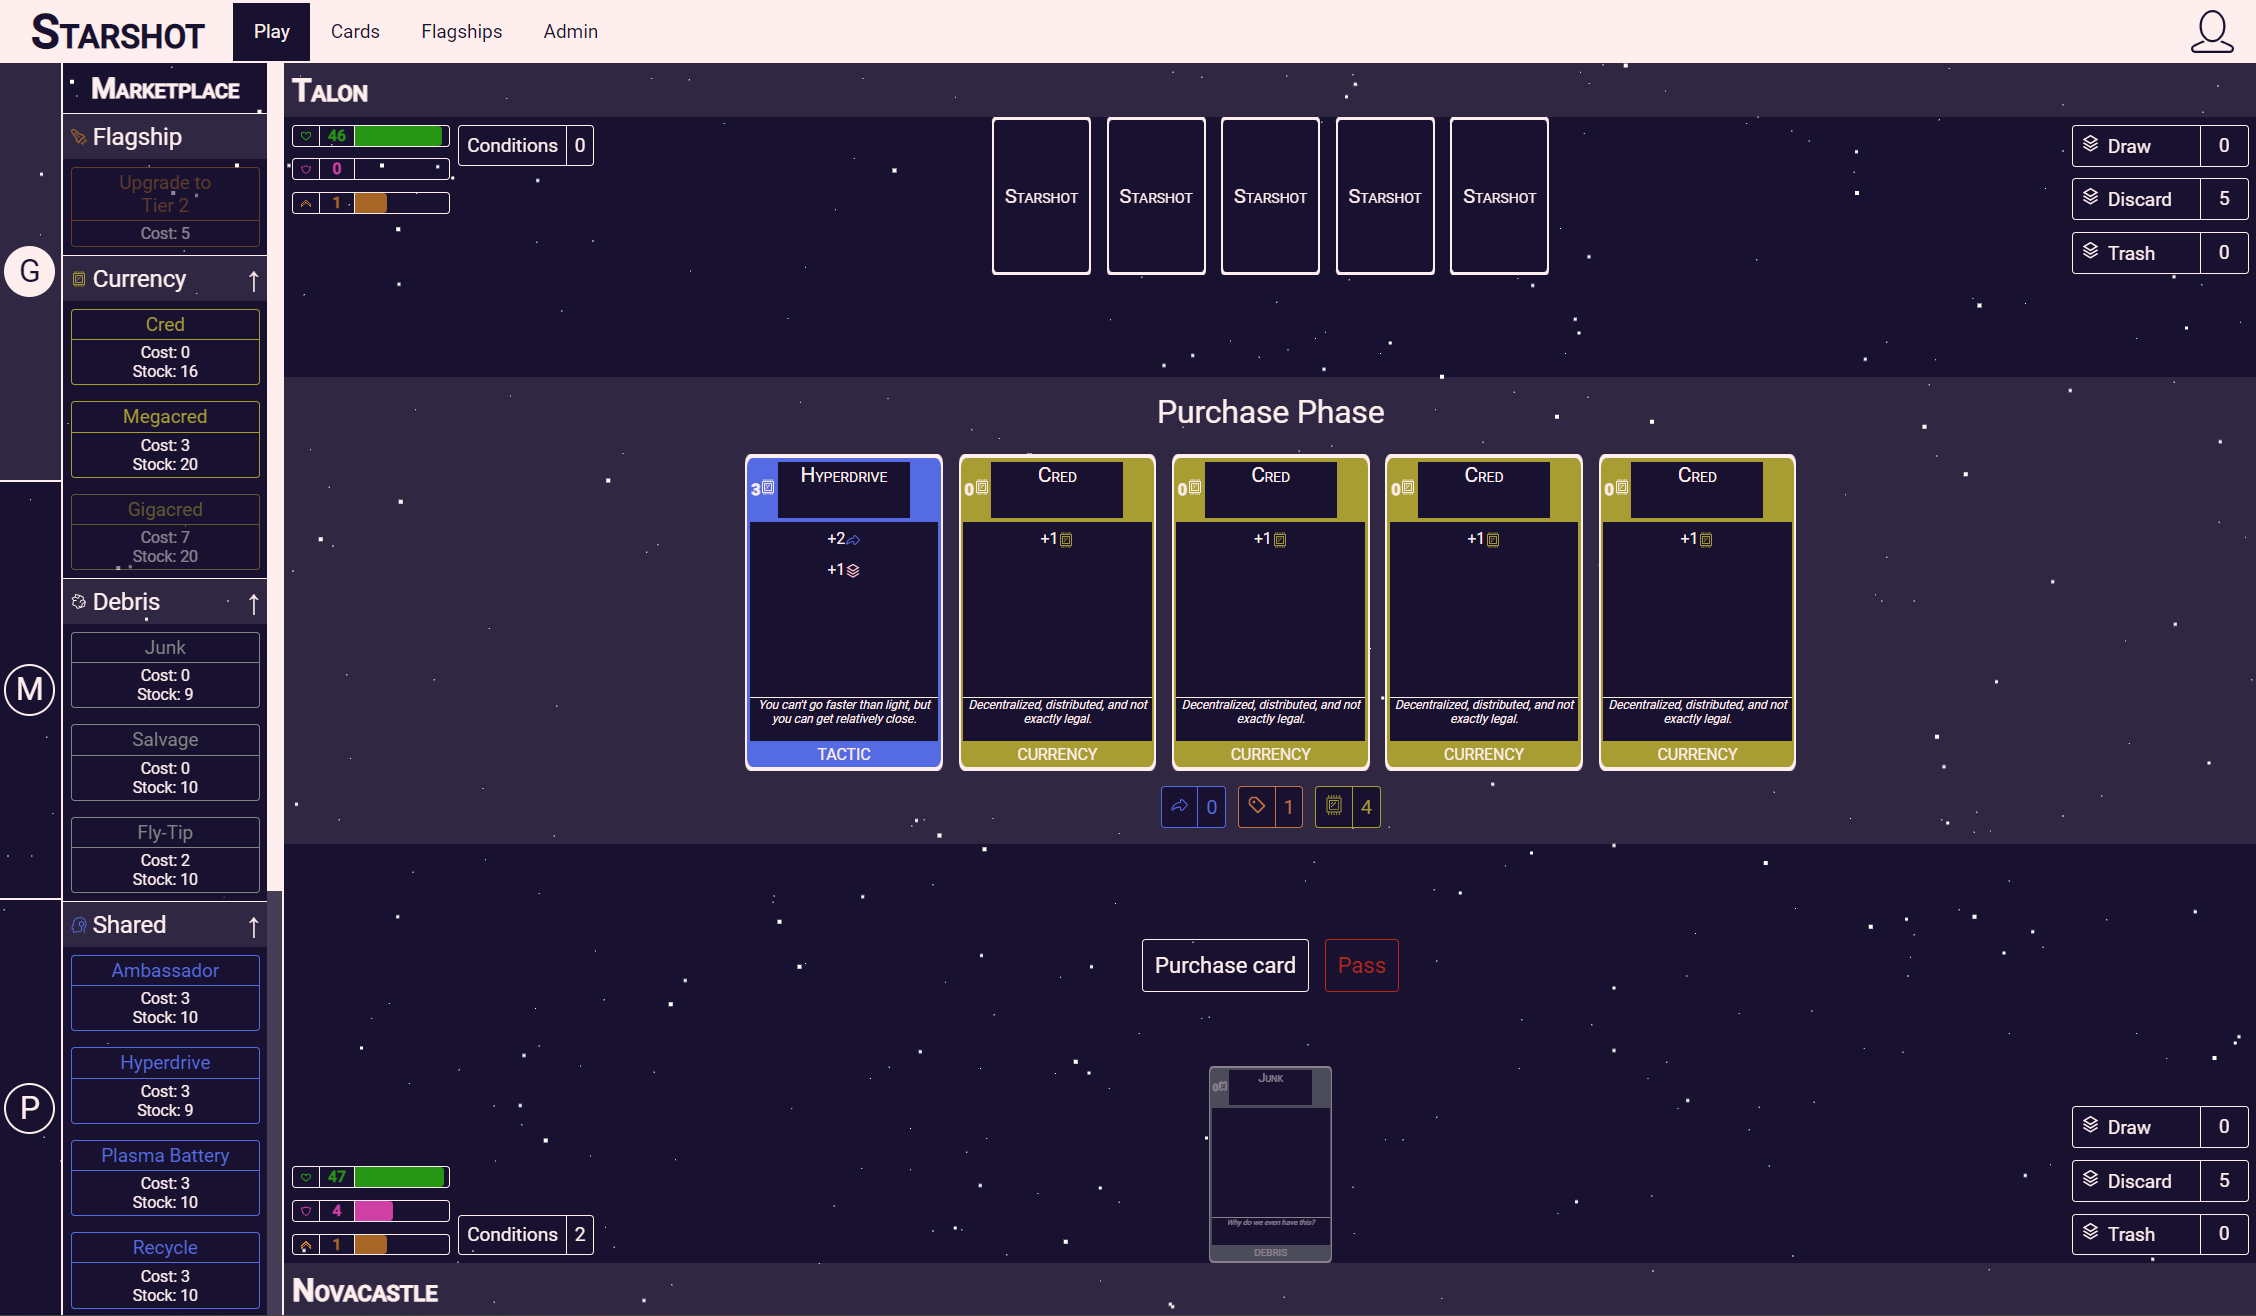Collapse the Currency section arrow
Image resolution: width=2256 pixels, height=1316 pixels.
click(253, 281)
